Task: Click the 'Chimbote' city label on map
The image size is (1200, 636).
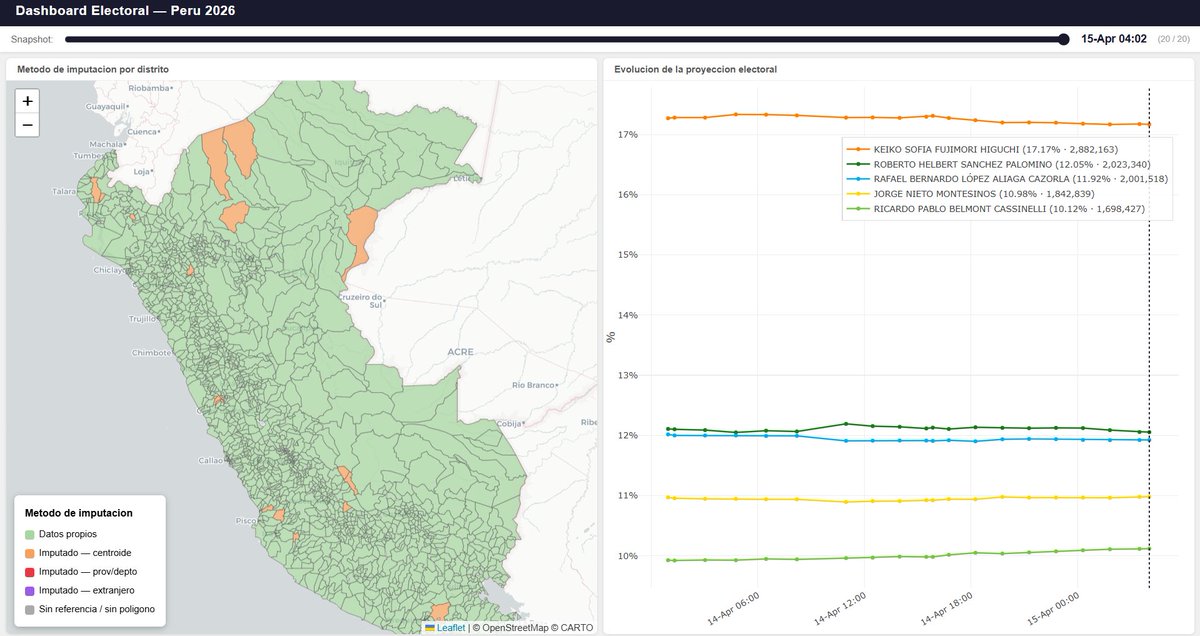Action: pos(152,352)
